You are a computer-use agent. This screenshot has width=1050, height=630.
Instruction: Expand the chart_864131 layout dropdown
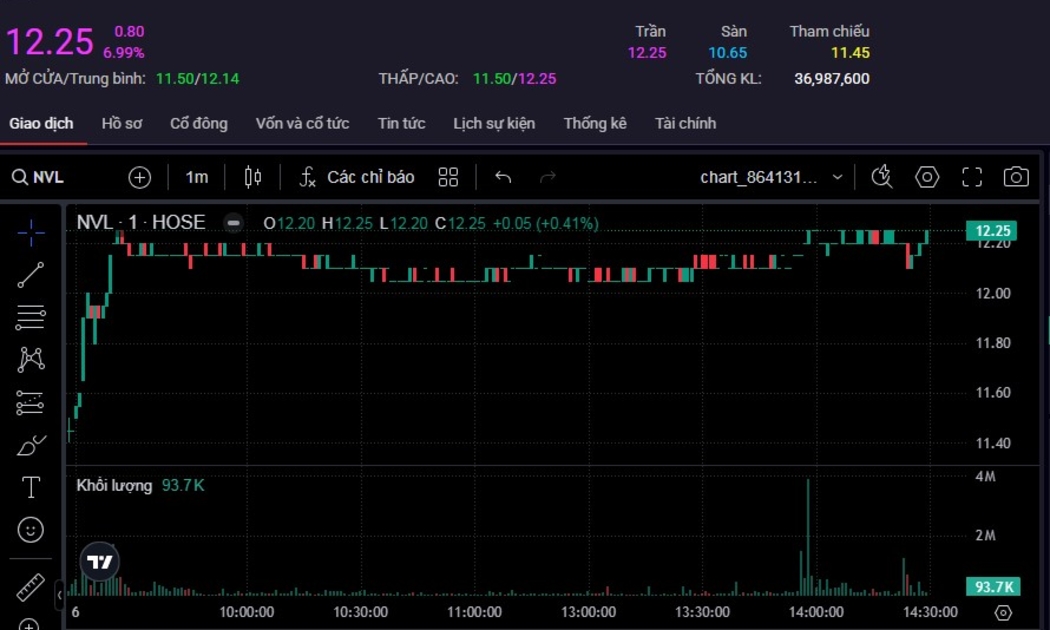(x=837, y=177)
